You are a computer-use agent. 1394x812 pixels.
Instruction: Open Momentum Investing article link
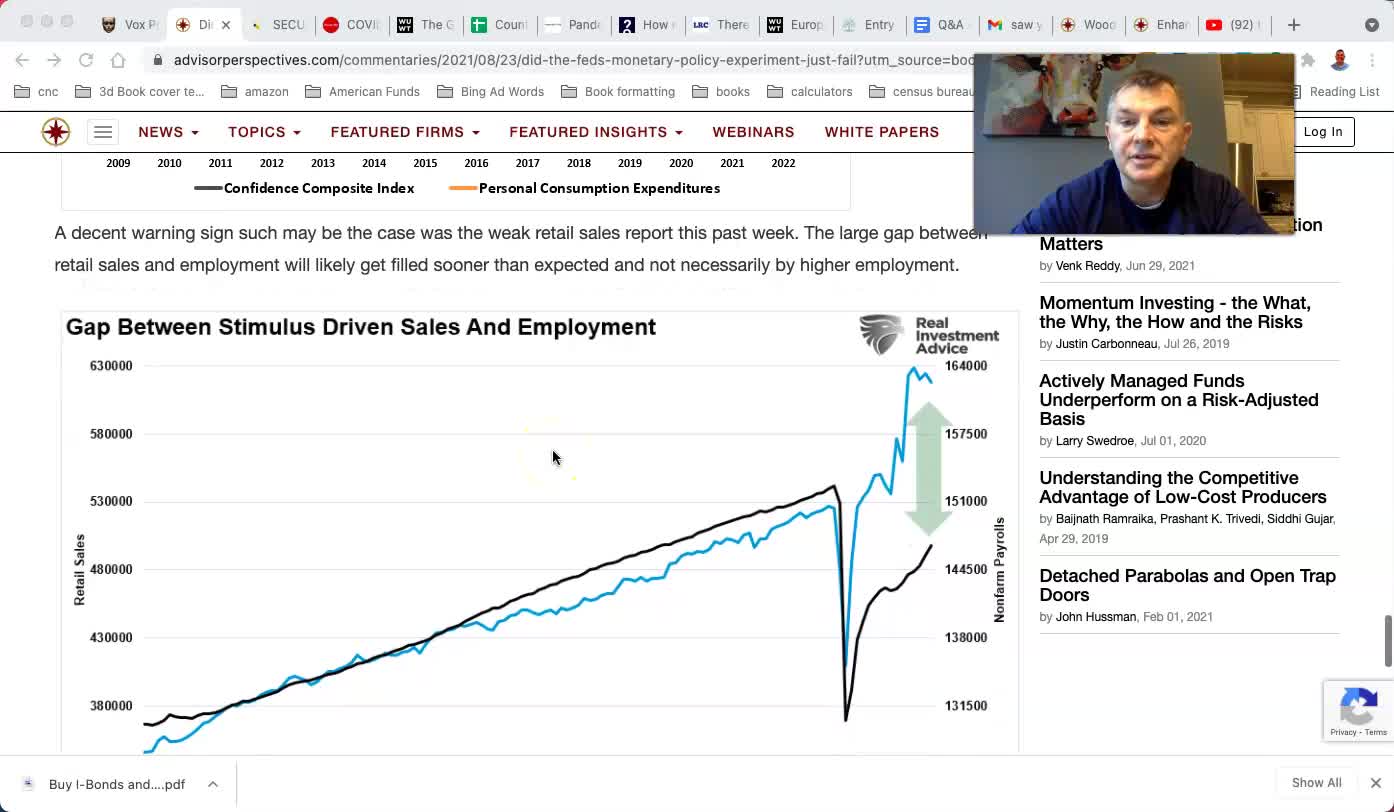click(1175, 312)
